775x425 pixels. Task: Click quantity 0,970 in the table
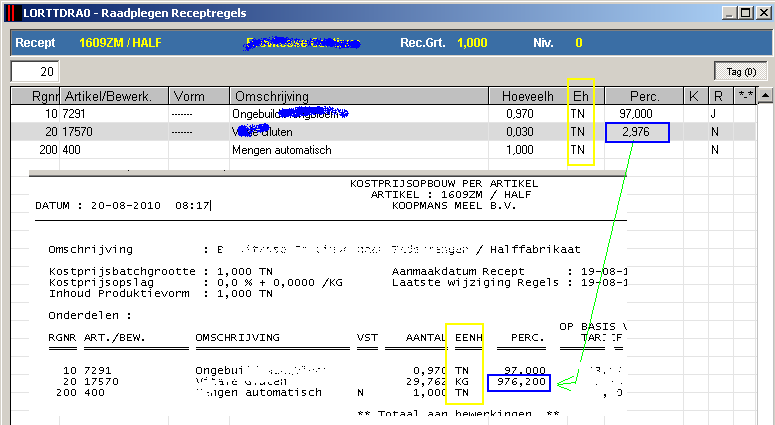tap(520, 114)
